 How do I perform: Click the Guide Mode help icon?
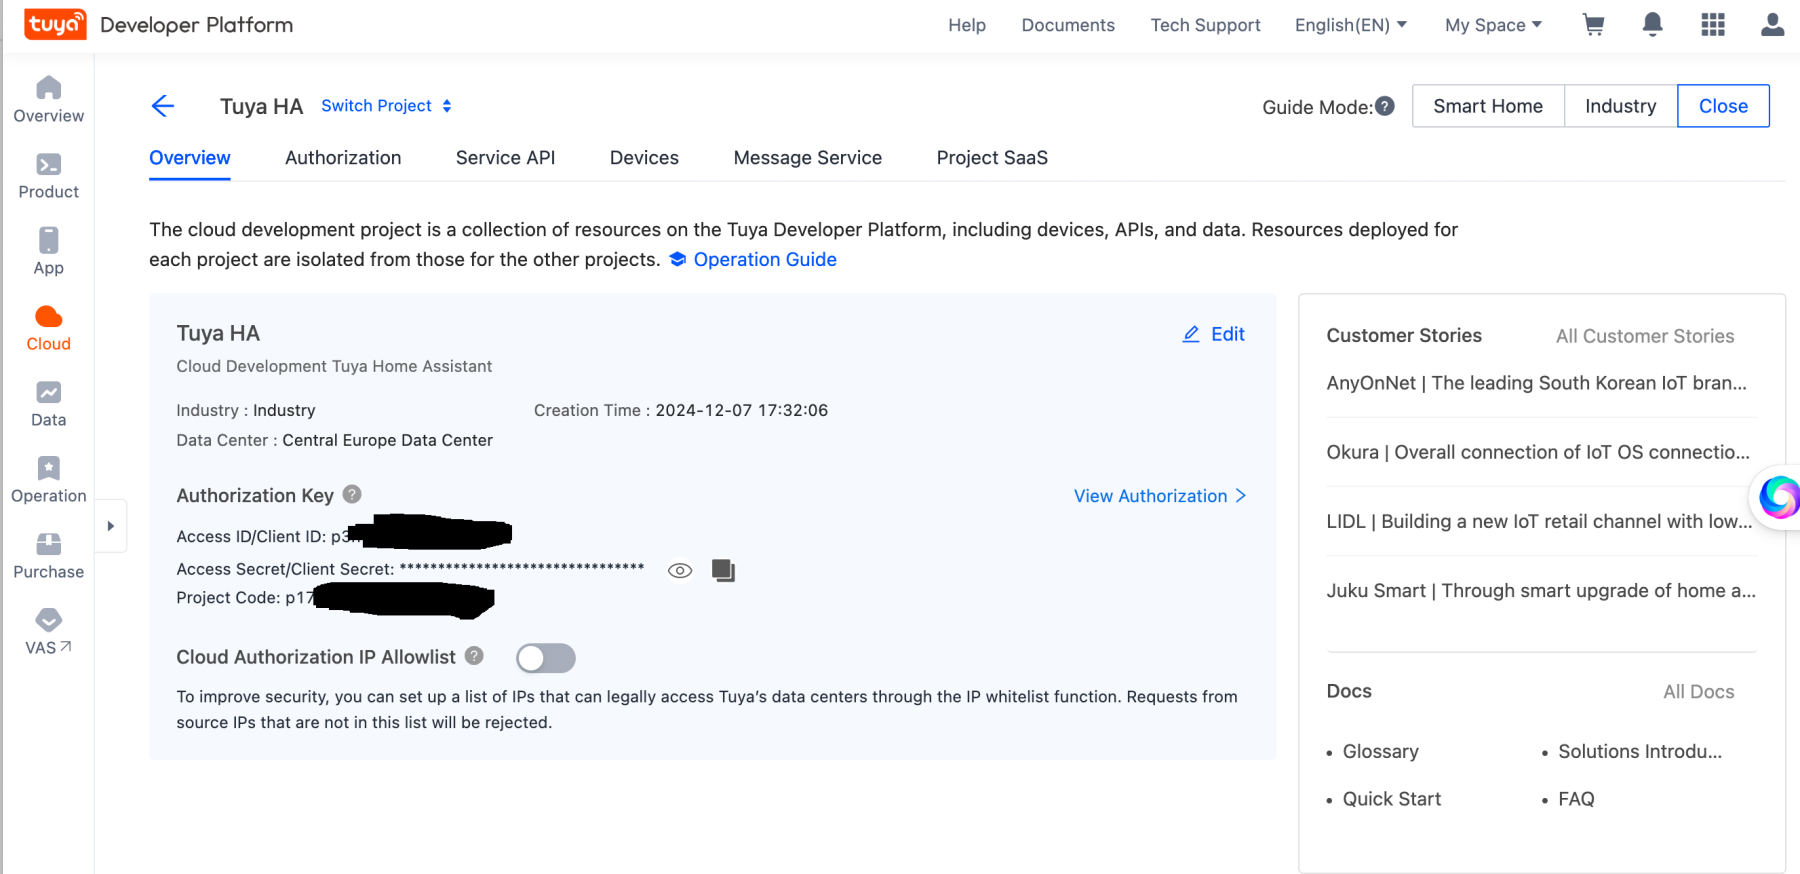coord(1385,106)
